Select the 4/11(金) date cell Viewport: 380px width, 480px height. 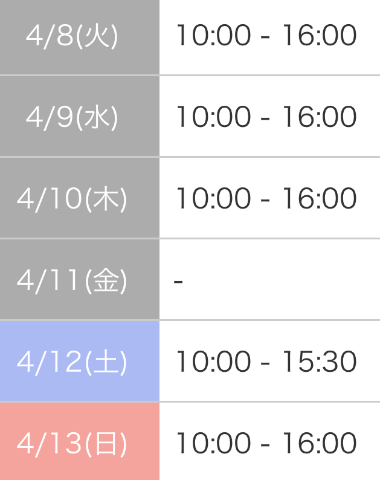pos(80,280)
